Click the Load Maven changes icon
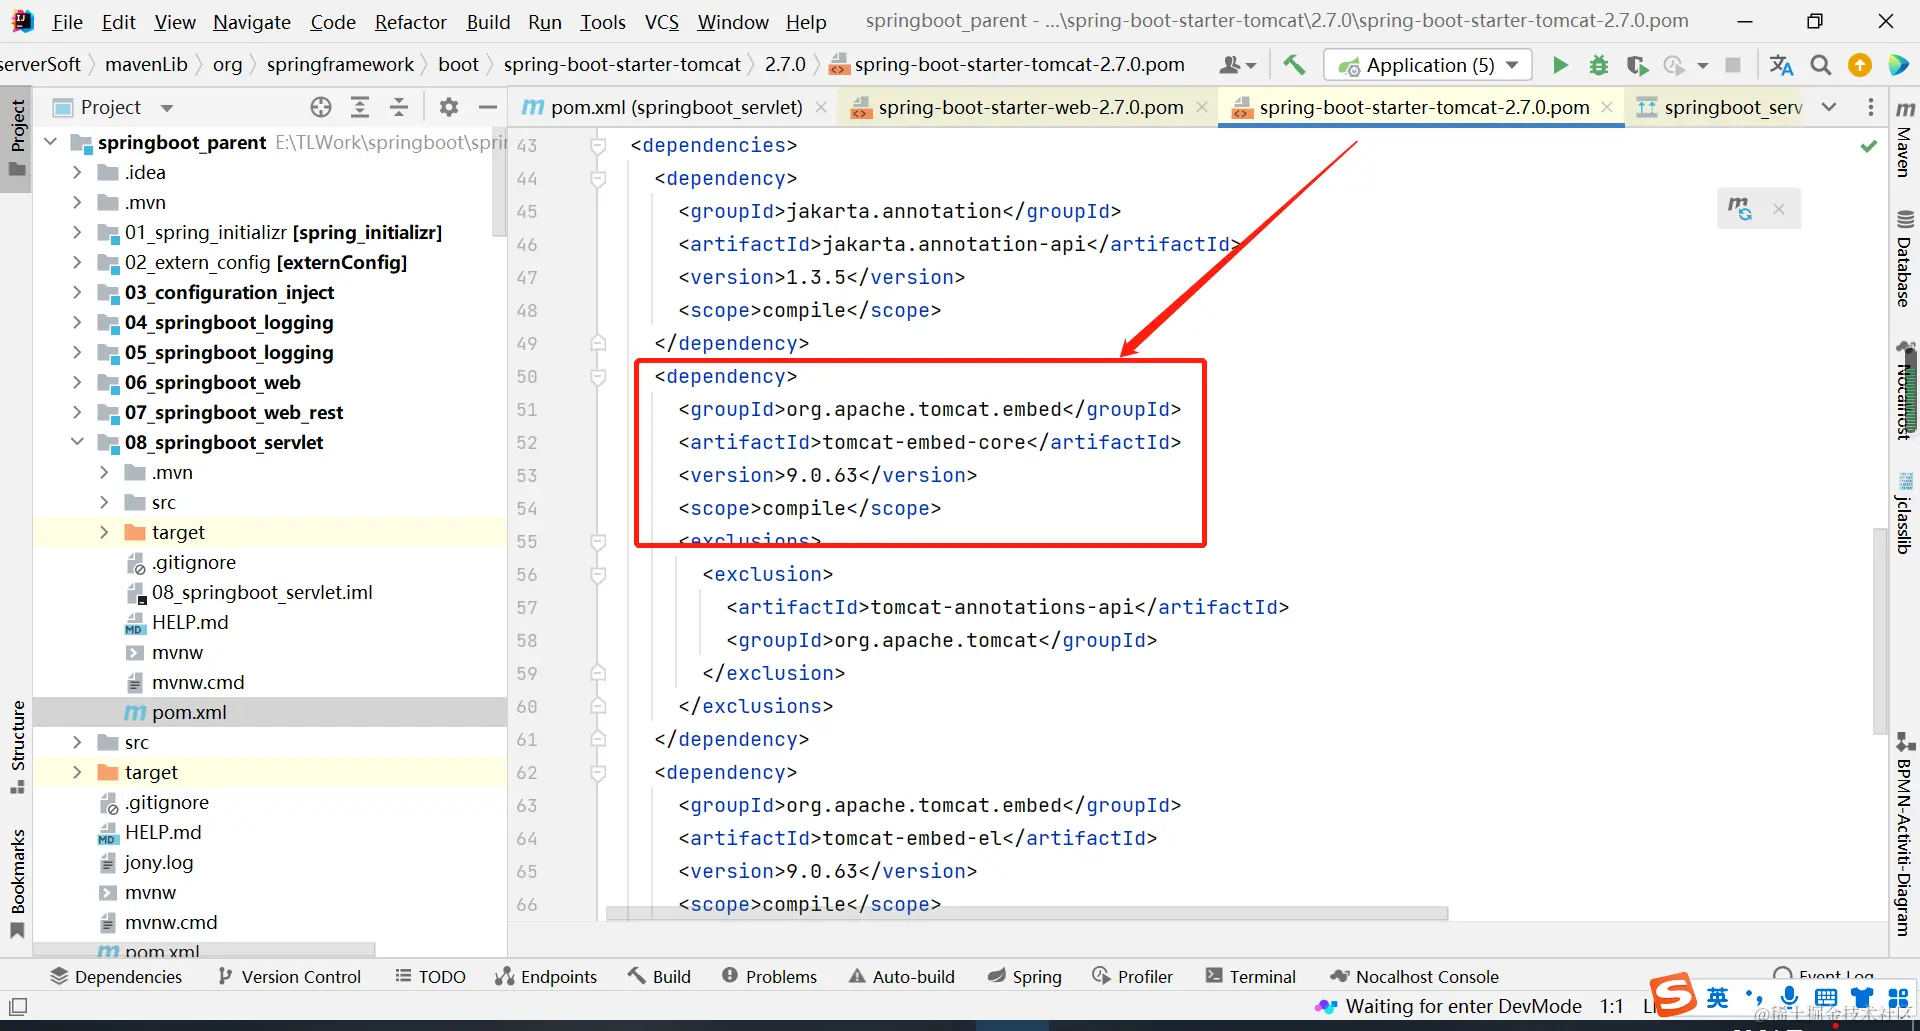Viewport: 1920px width, 1031px height. [x=1740, y=208]
